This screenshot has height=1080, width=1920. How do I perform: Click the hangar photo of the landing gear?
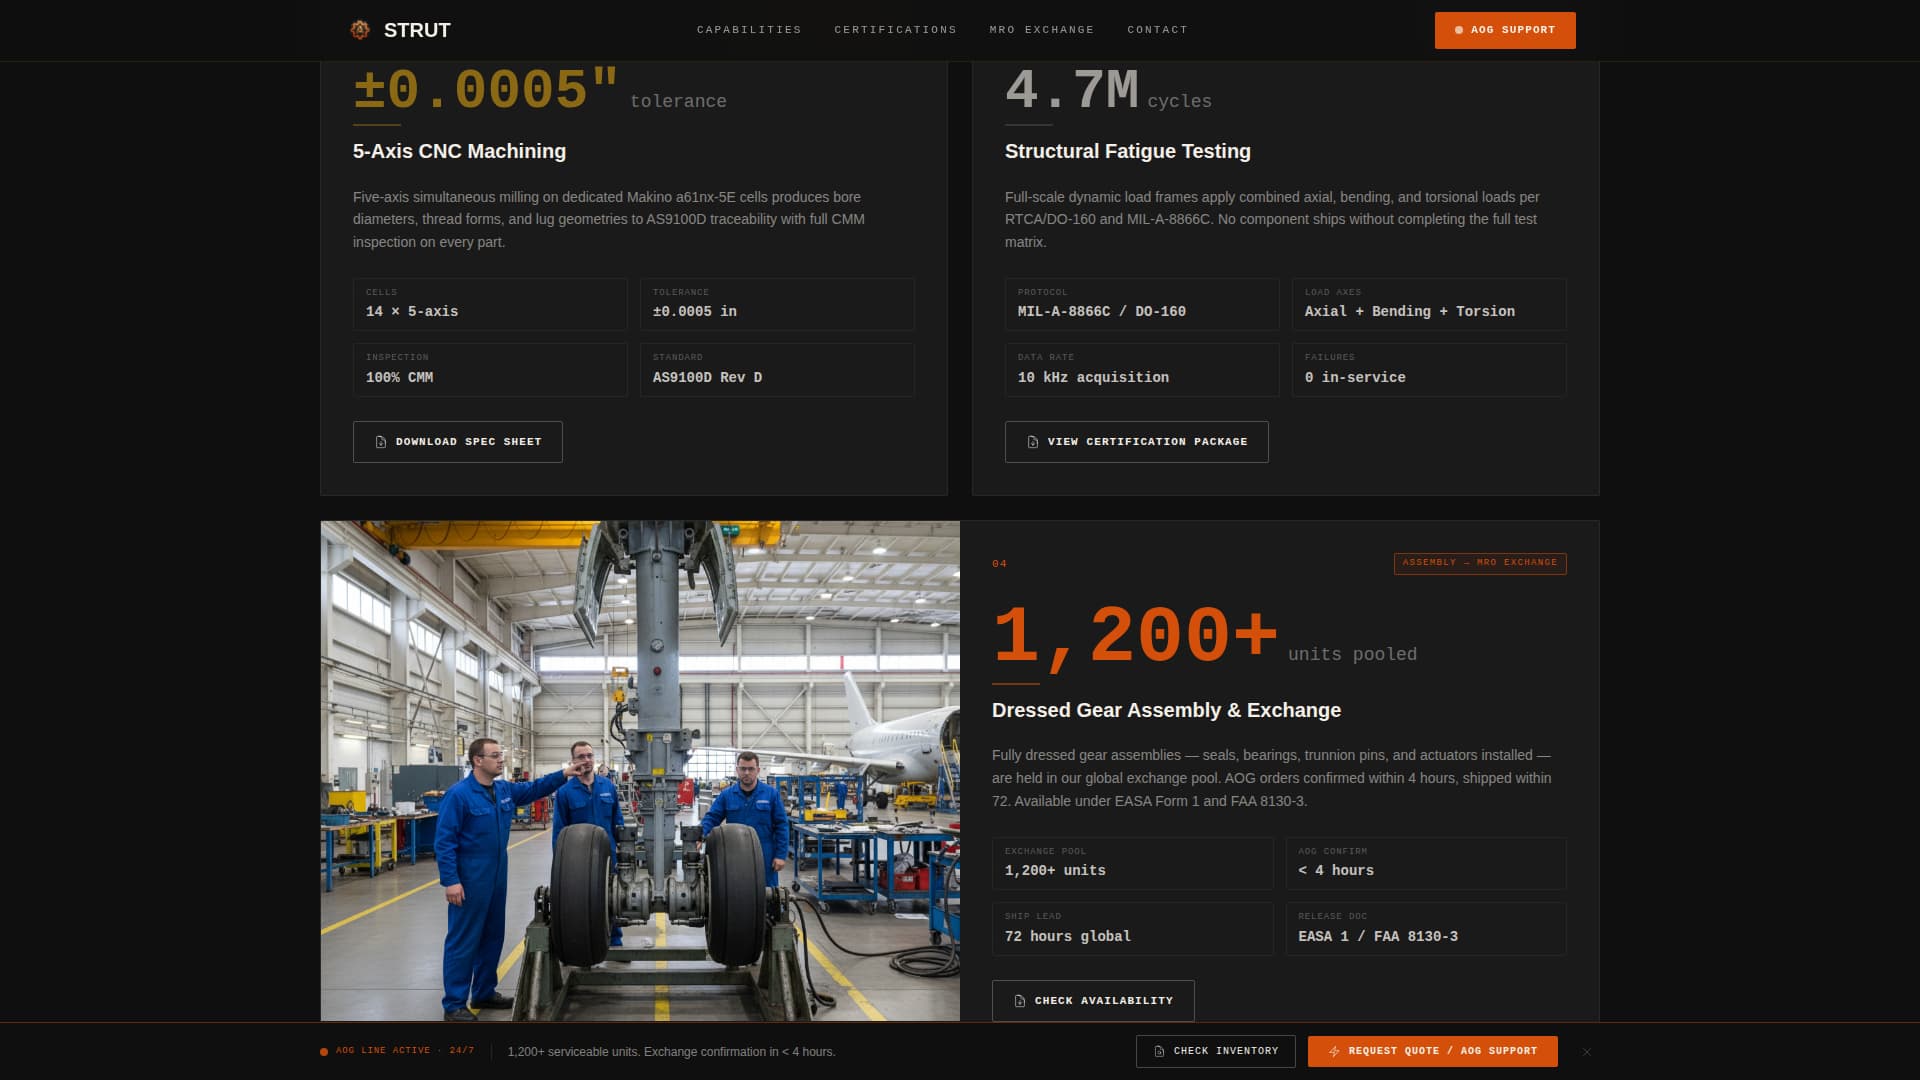tap(640, 770)
